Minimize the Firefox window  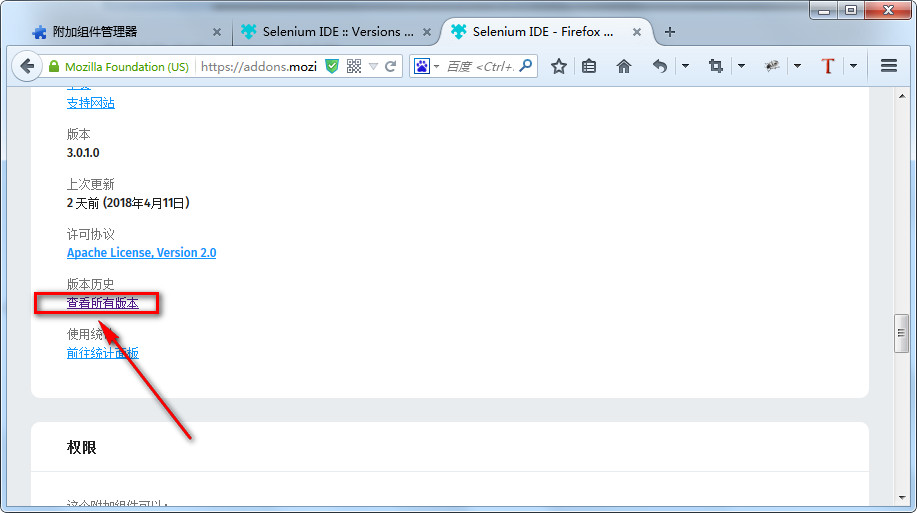coord(825,10)
